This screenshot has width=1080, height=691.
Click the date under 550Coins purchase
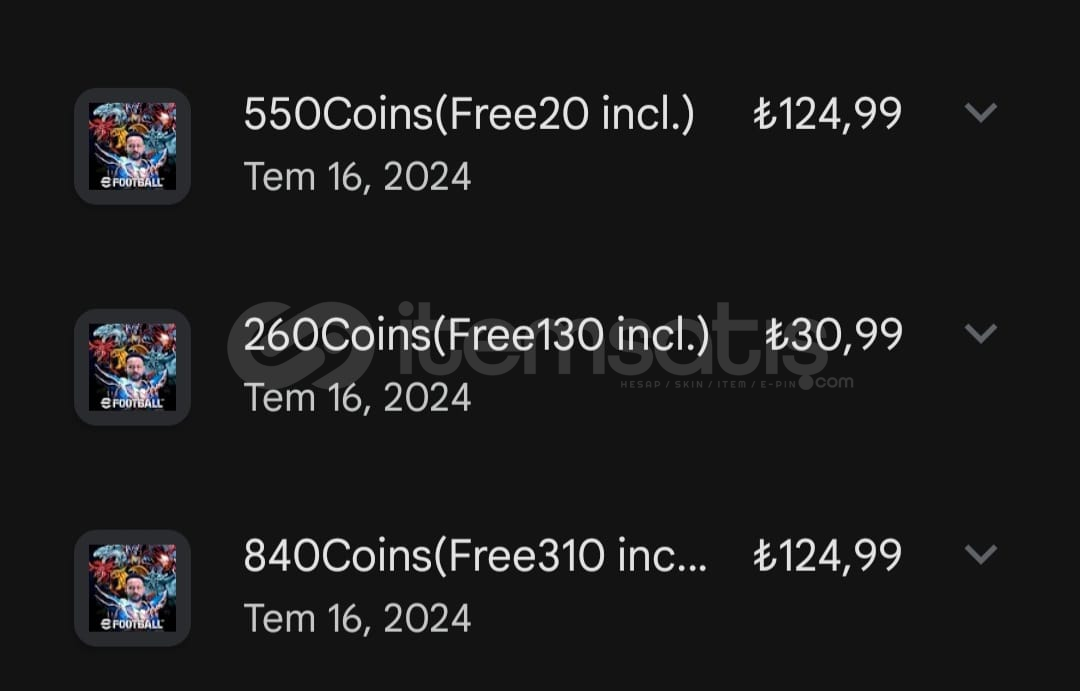point(357,177)
